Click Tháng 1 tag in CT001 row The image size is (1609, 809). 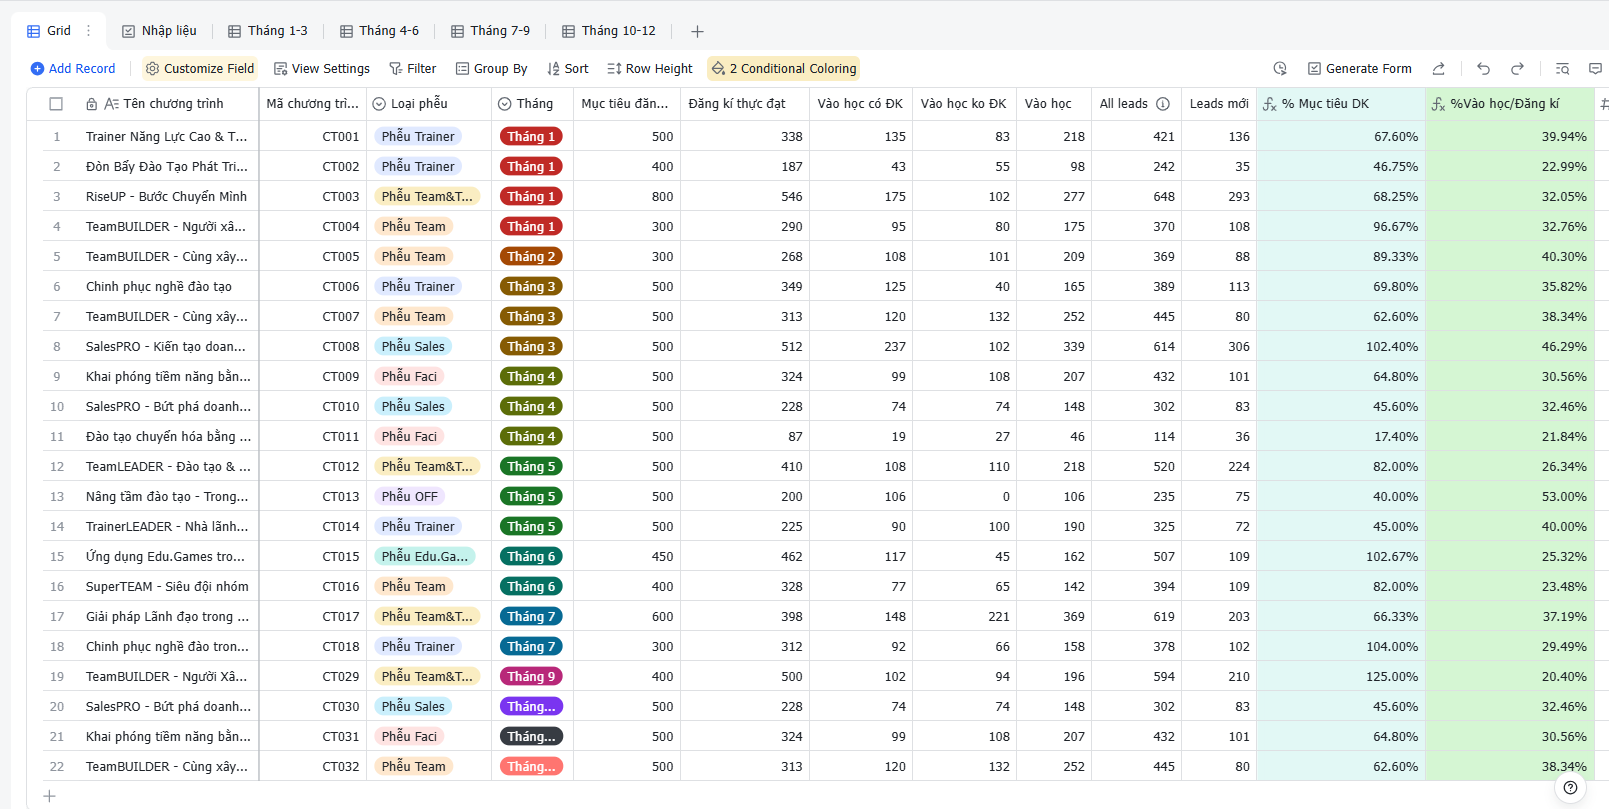(x=531, y=137)
